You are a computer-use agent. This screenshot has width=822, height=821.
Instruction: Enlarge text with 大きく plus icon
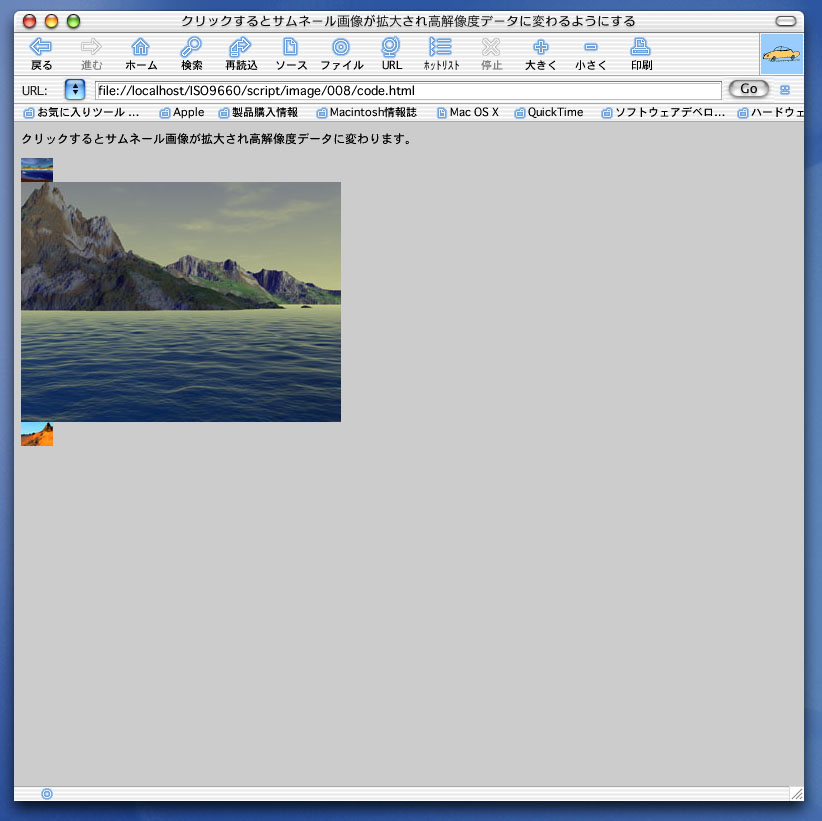[x=540, y=47]
